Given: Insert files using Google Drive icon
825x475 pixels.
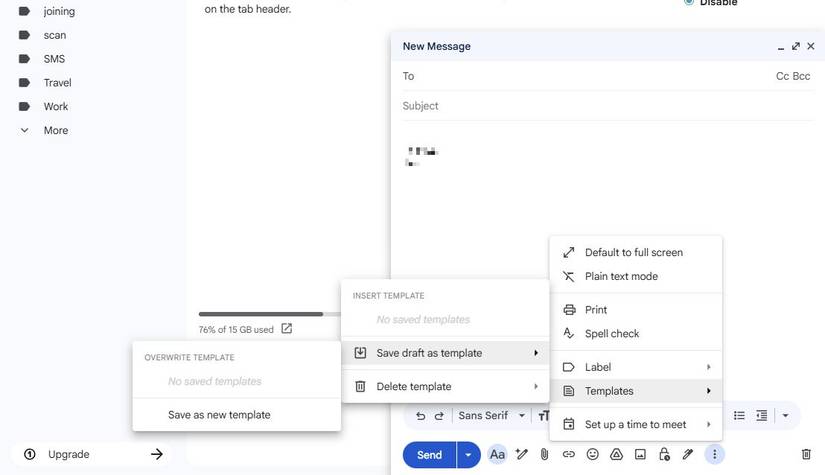Looking at the screenshot, I should click(616, 454).
